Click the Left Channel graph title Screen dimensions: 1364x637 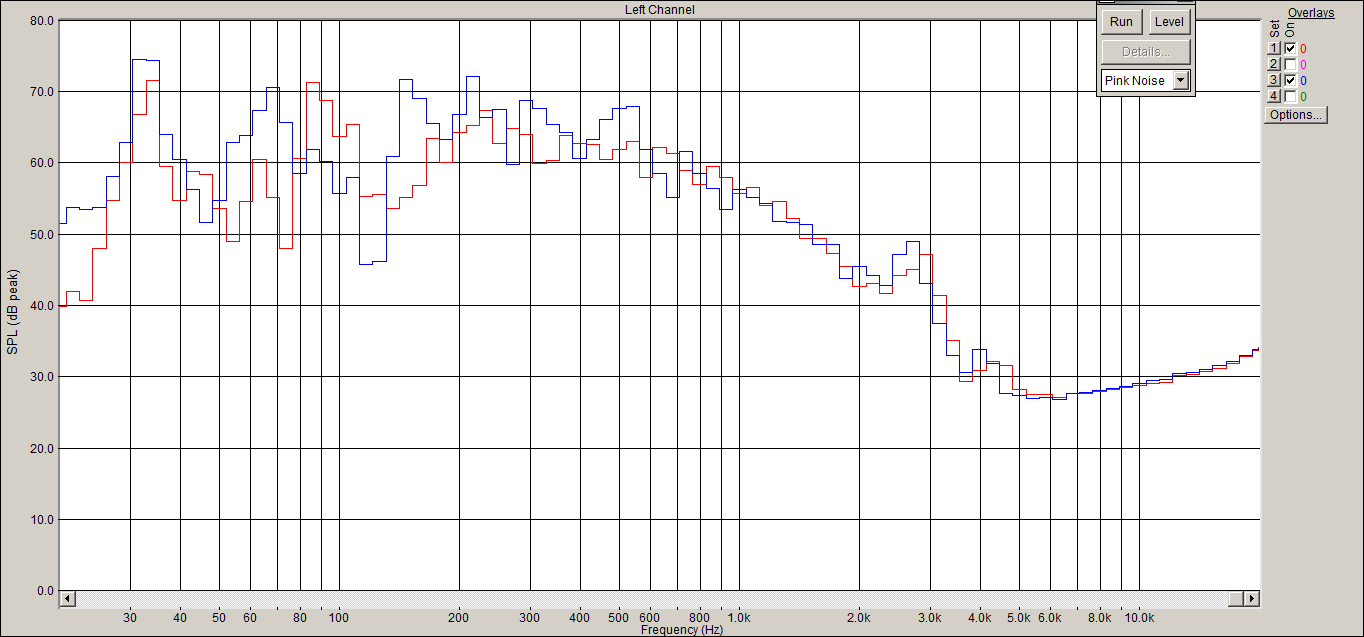(660, 10)
